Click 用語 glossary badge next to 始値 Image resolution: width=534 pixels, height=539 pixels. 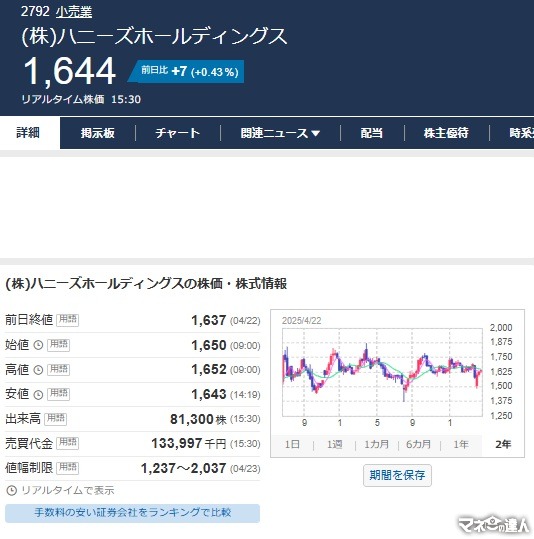(x=58, y=345)
